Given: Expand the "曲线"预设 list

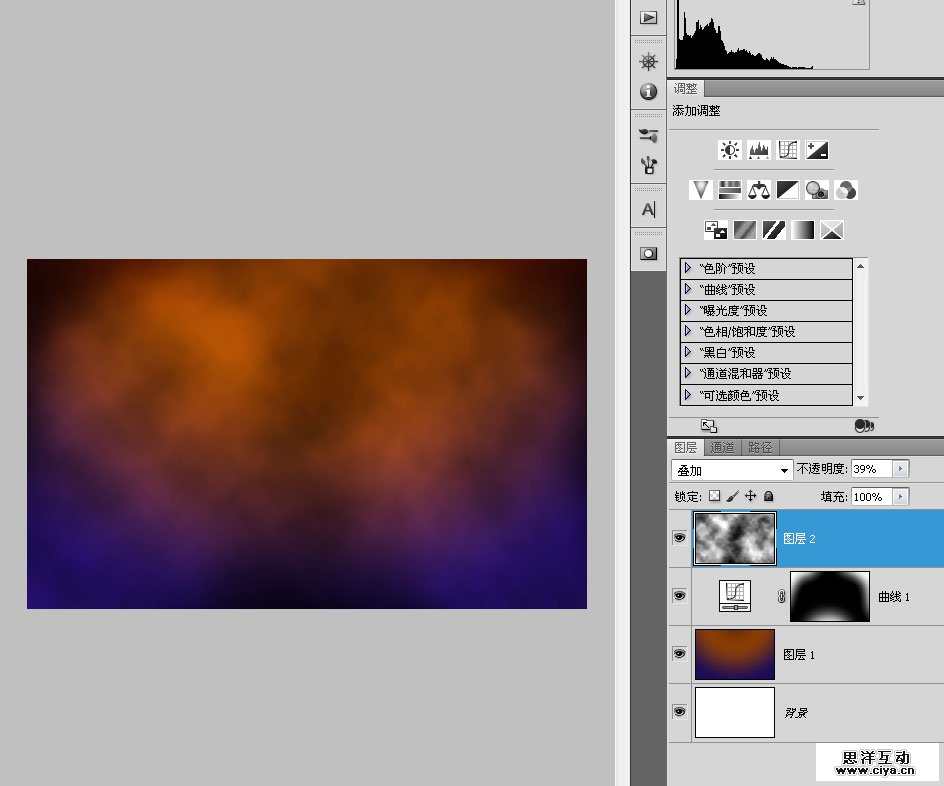Looking at the screenshot, I should pos(688,289).
